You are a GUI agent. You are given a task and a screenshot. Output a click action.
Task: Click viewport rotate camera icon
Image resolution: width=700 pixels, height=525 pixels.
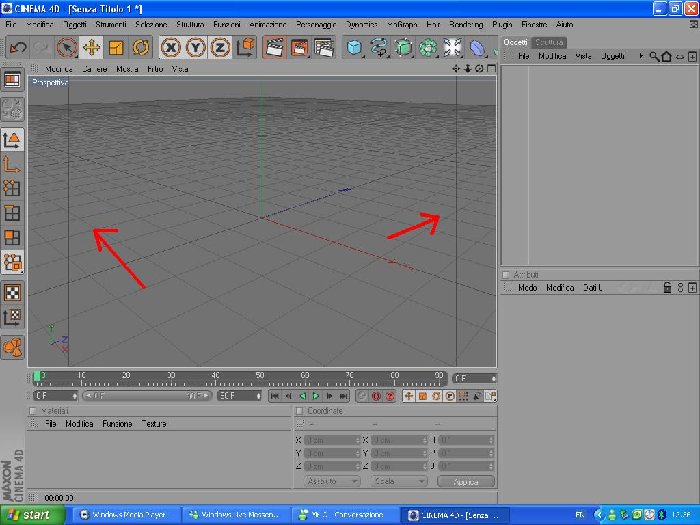pyautogui.click(x=479, y=69)
